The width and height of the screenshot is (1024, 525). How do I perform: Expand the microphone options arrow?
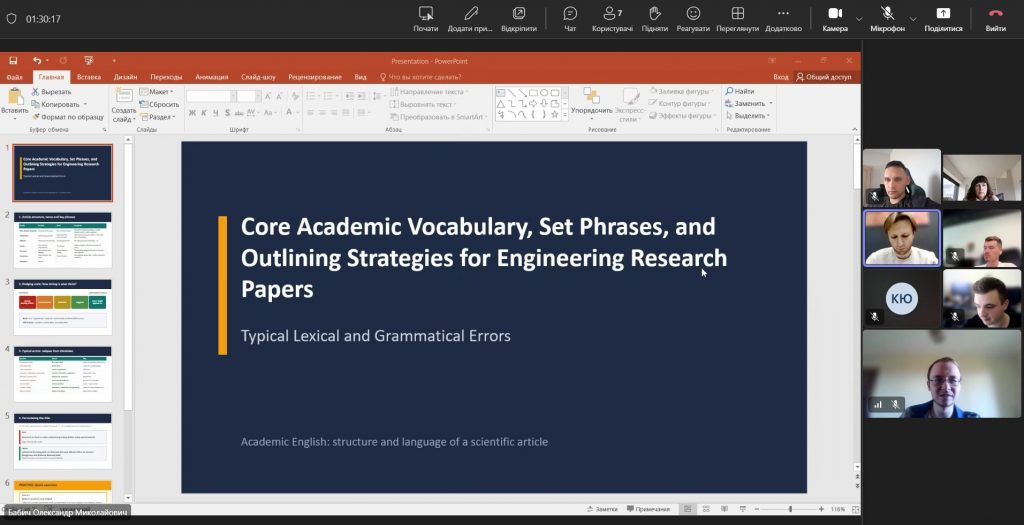(x=913, y=19)
